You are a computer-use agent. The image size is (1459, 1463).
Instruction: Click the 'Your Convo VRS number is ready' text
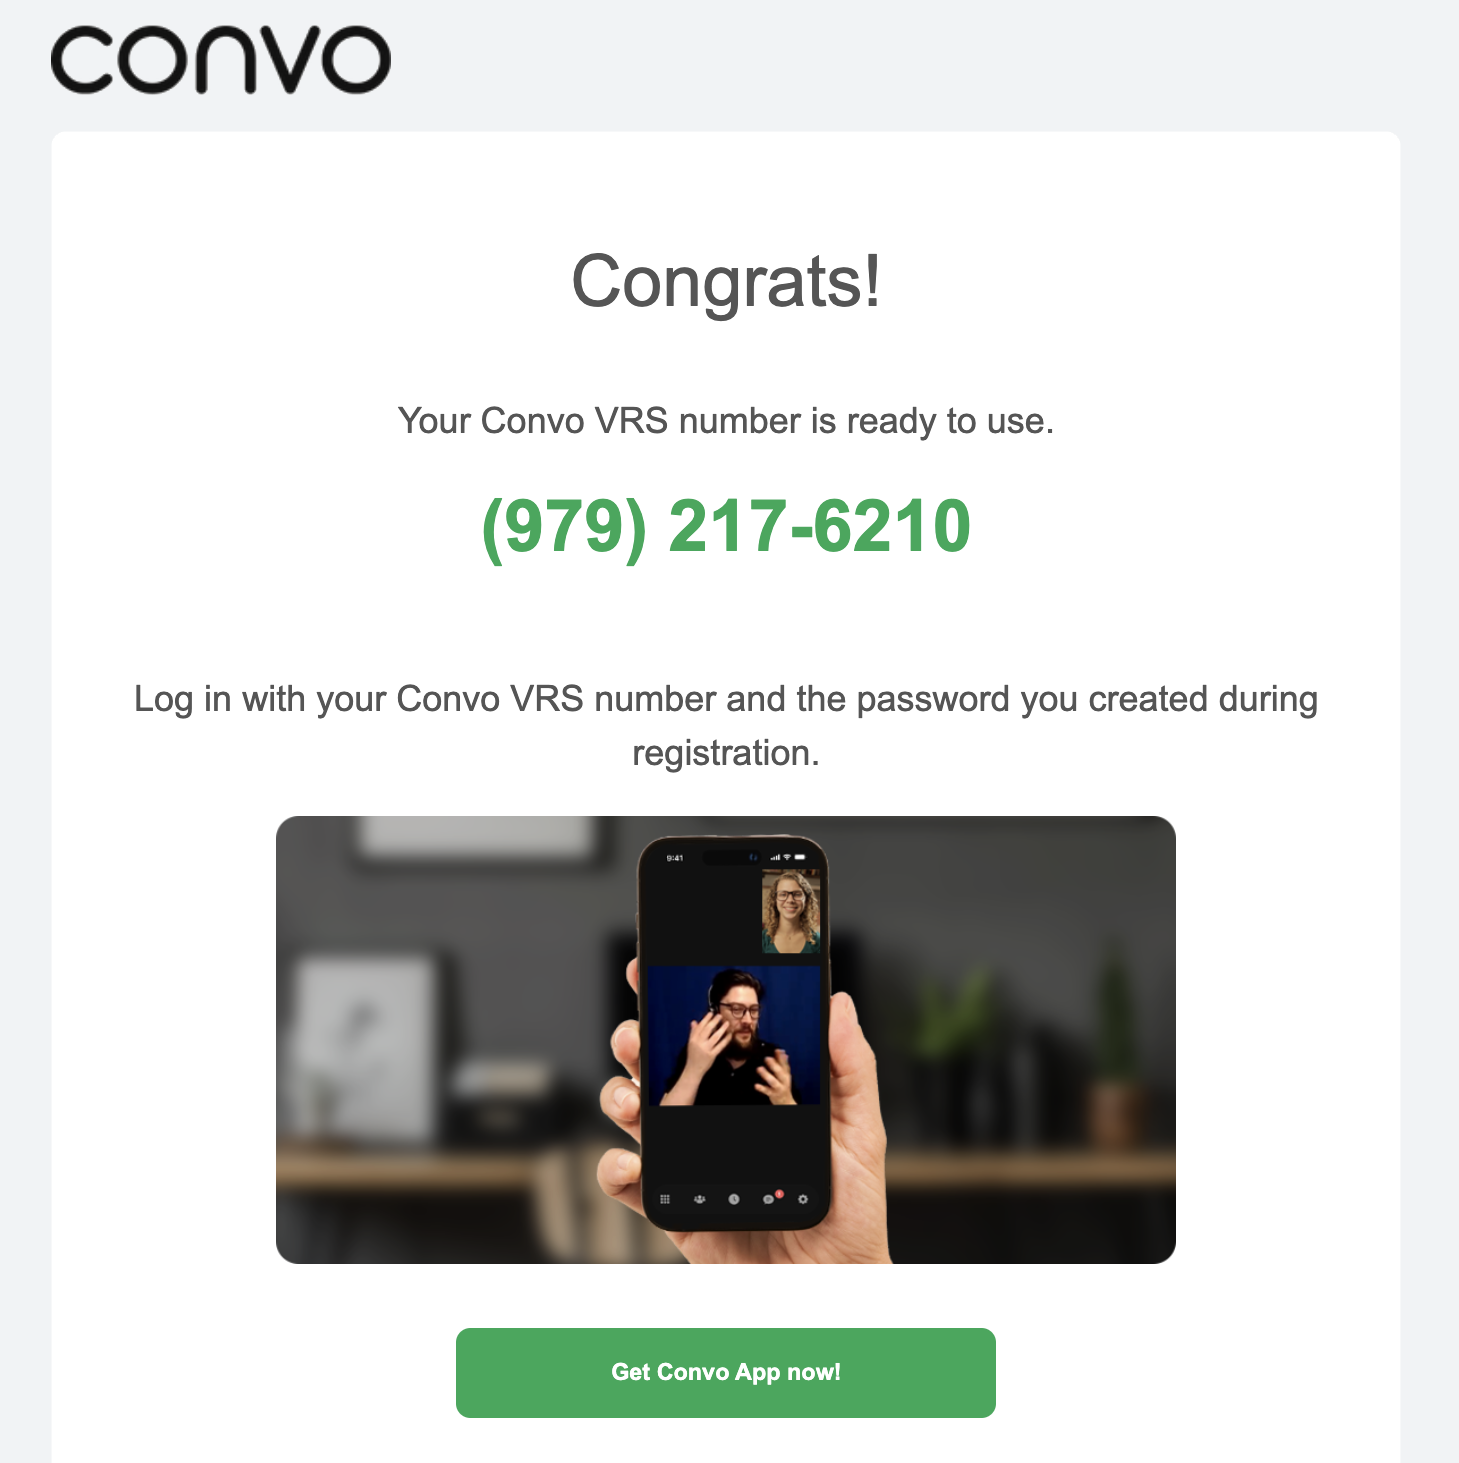tap(726, 421)
